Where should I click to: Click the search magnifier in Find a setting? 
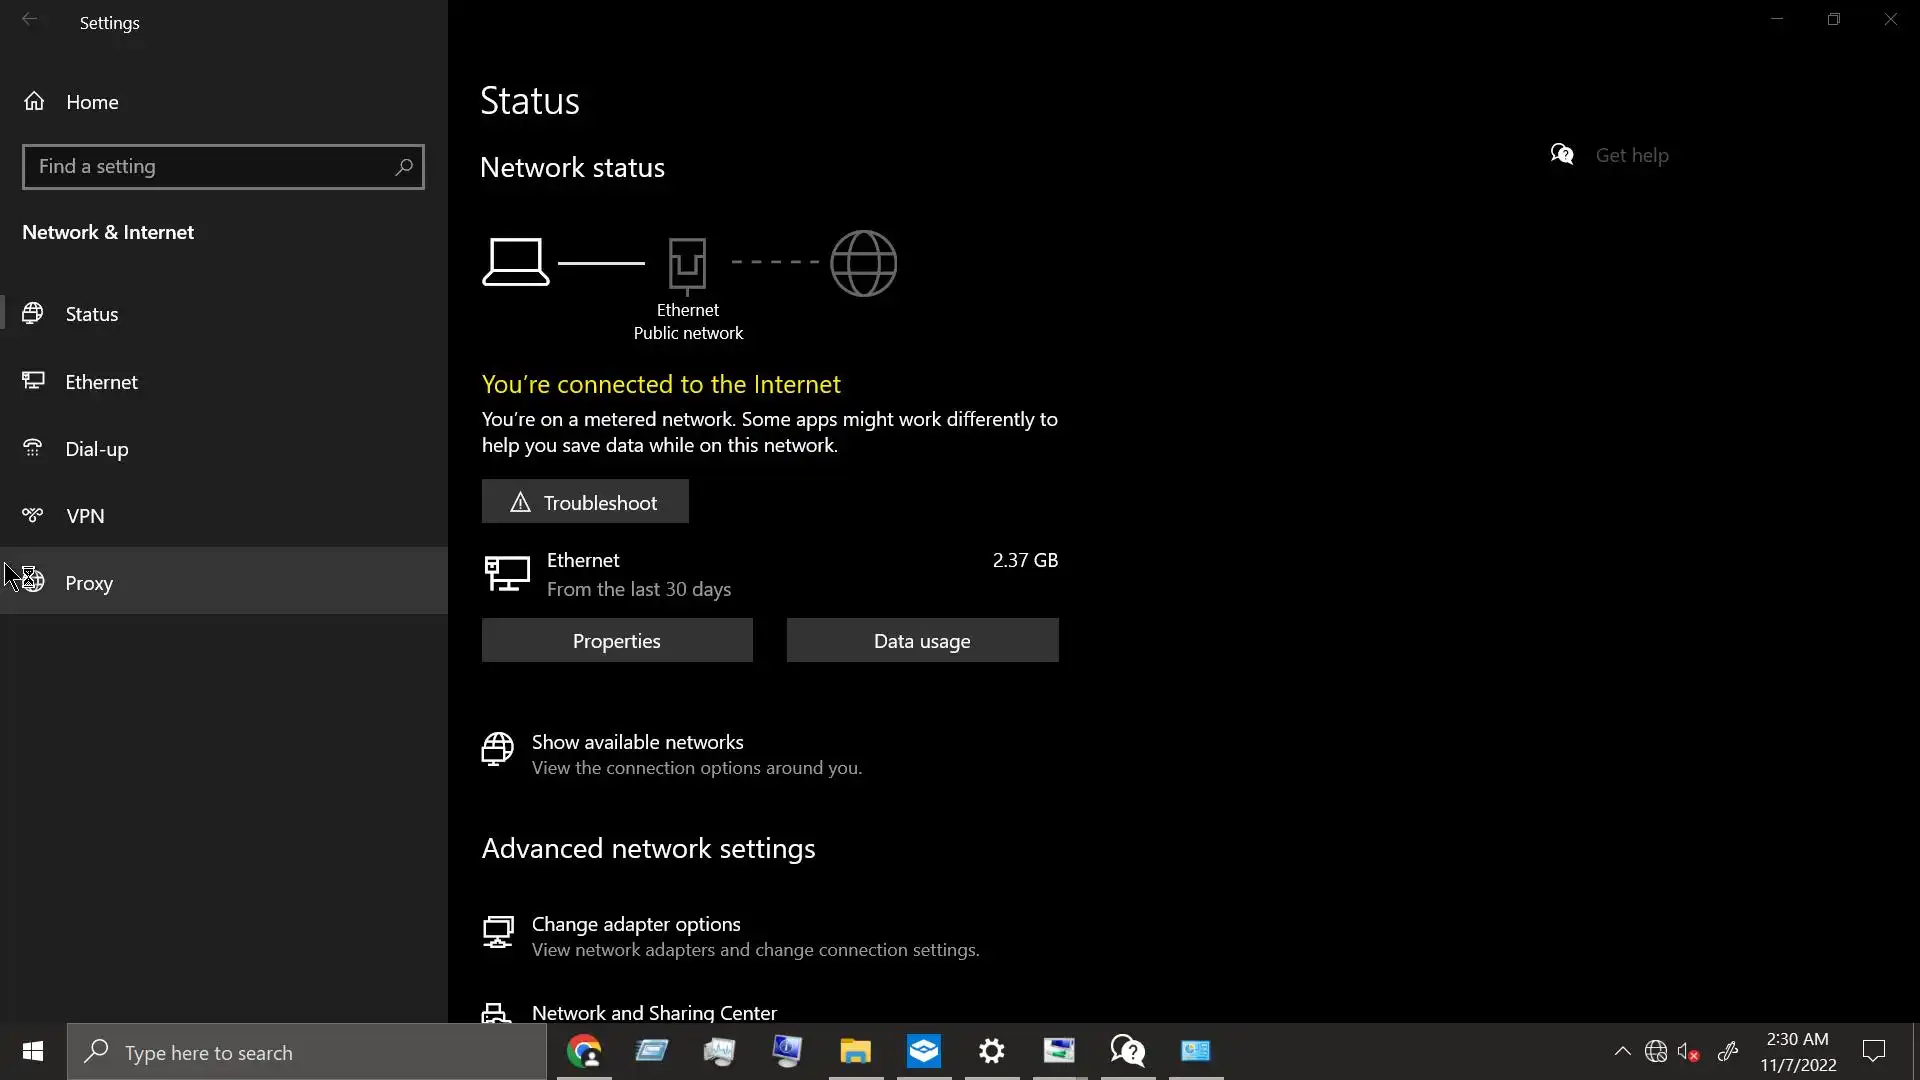point(404,167)
